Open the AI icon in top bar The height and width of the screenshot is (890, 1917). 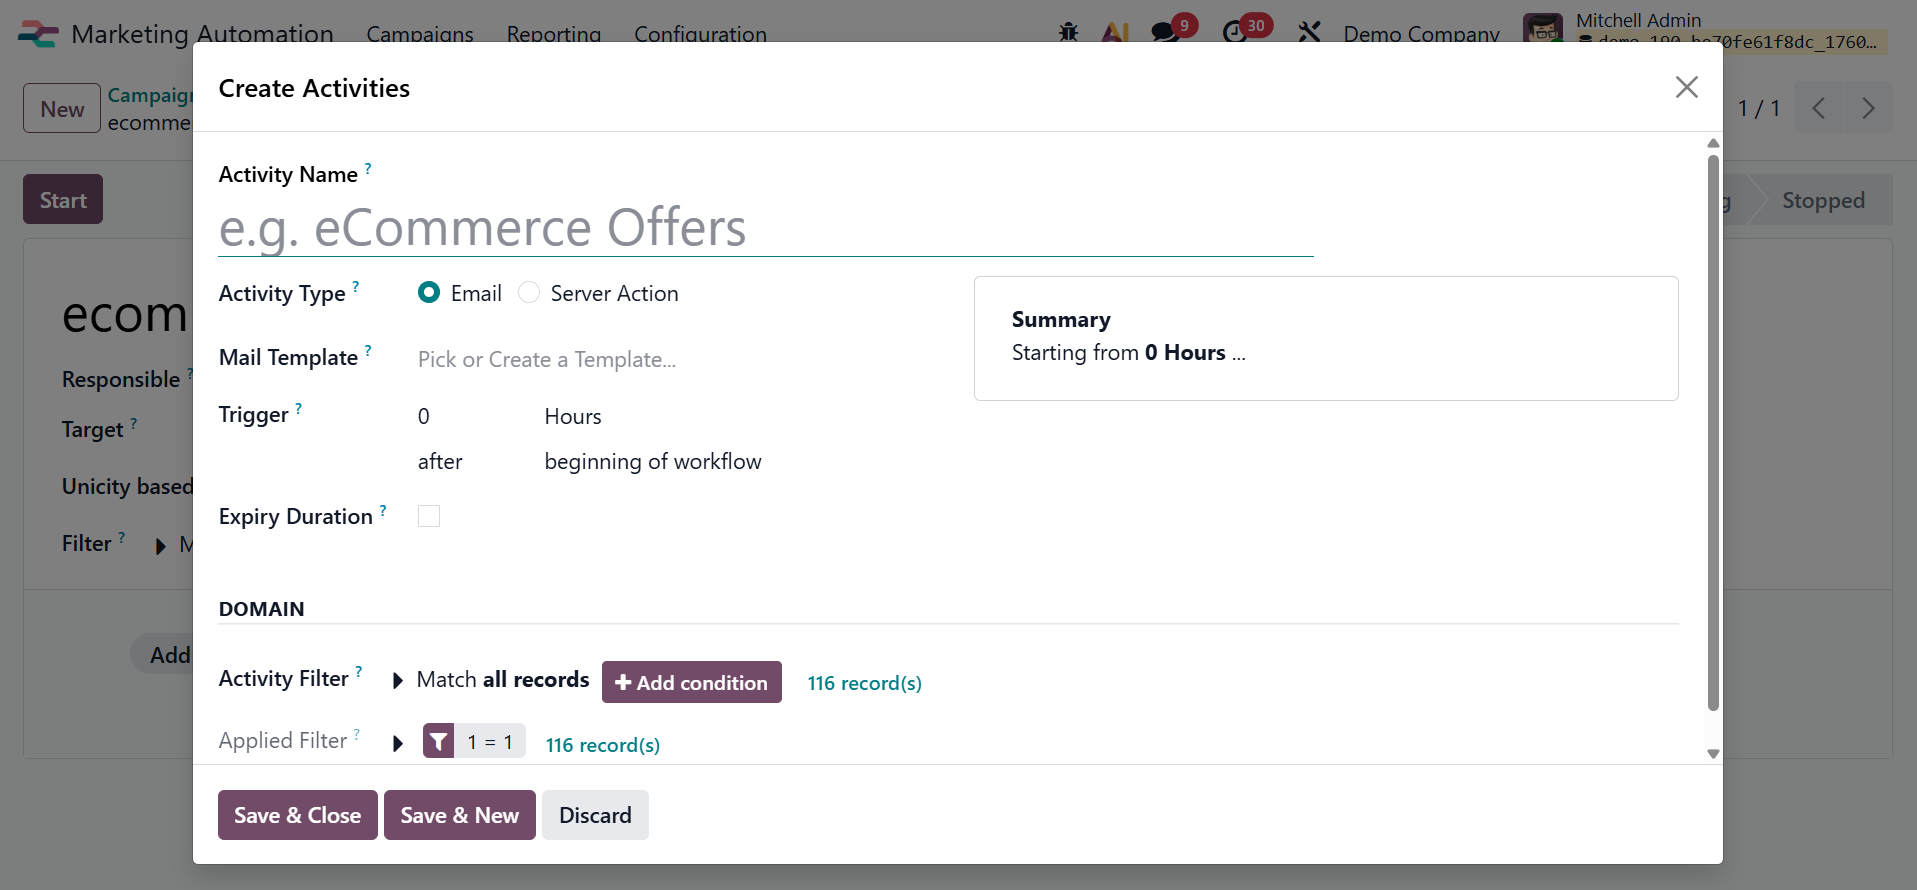coord(1114,32)
